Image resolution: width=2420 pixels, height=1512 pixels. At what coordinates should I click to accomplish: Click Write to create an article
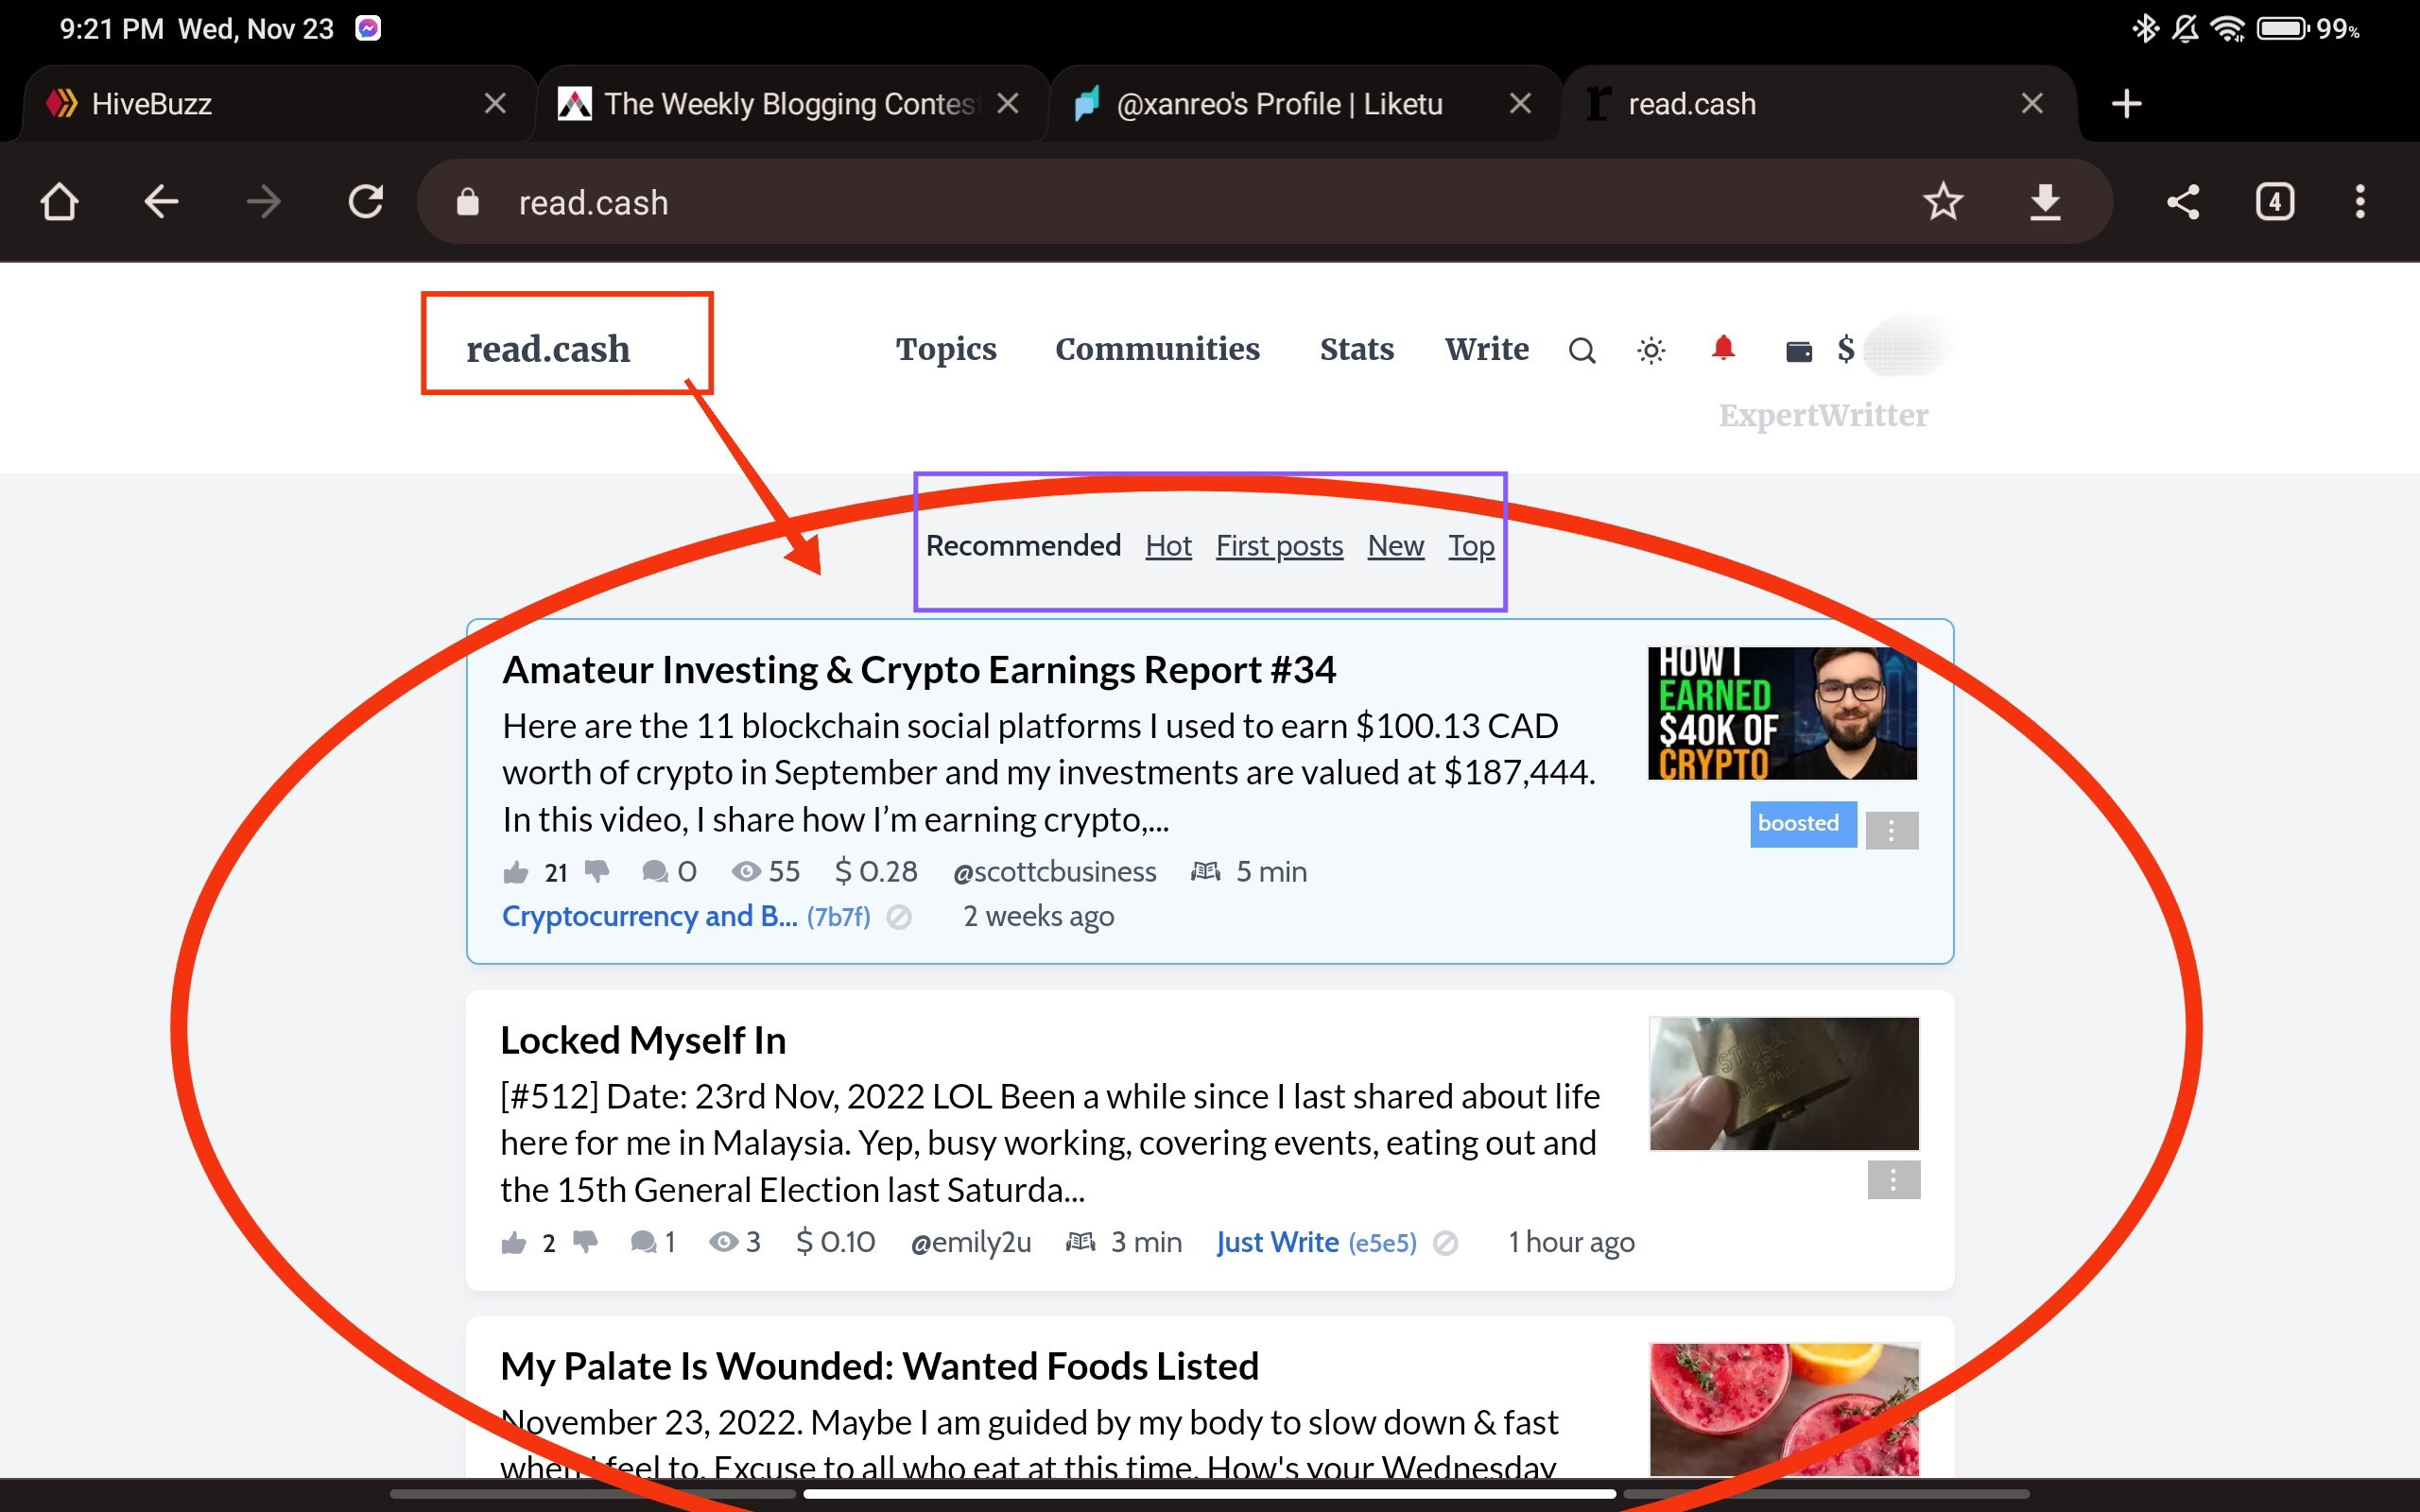[x=1486, y=349]
